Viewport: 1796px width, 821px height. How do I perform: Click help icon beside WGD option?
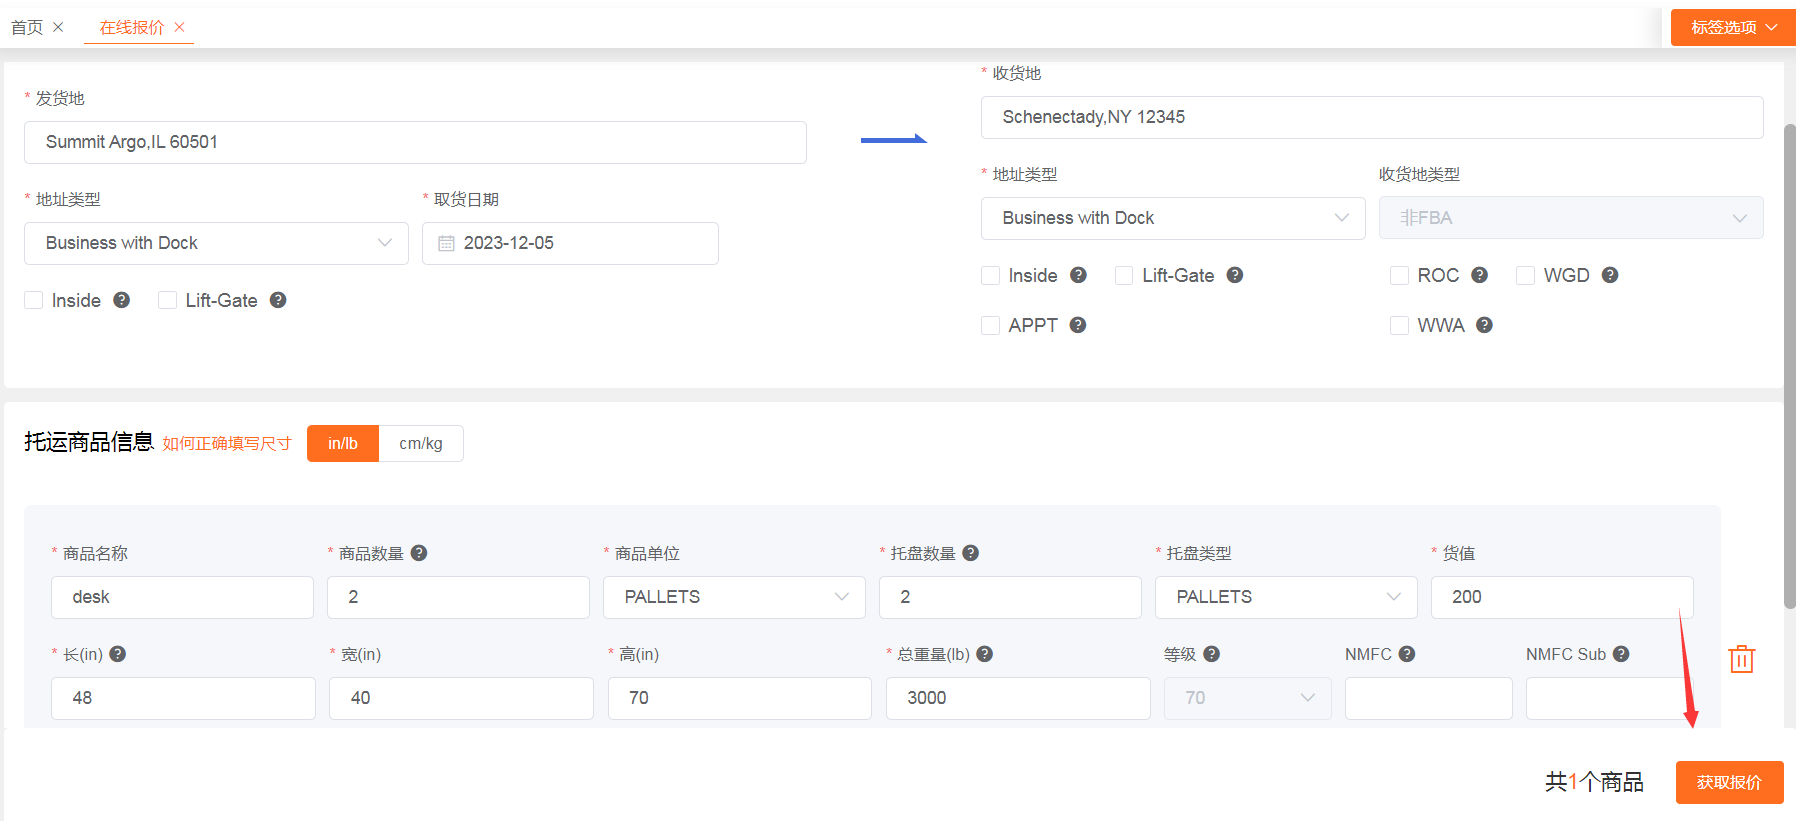click(x=1609, y=275)
